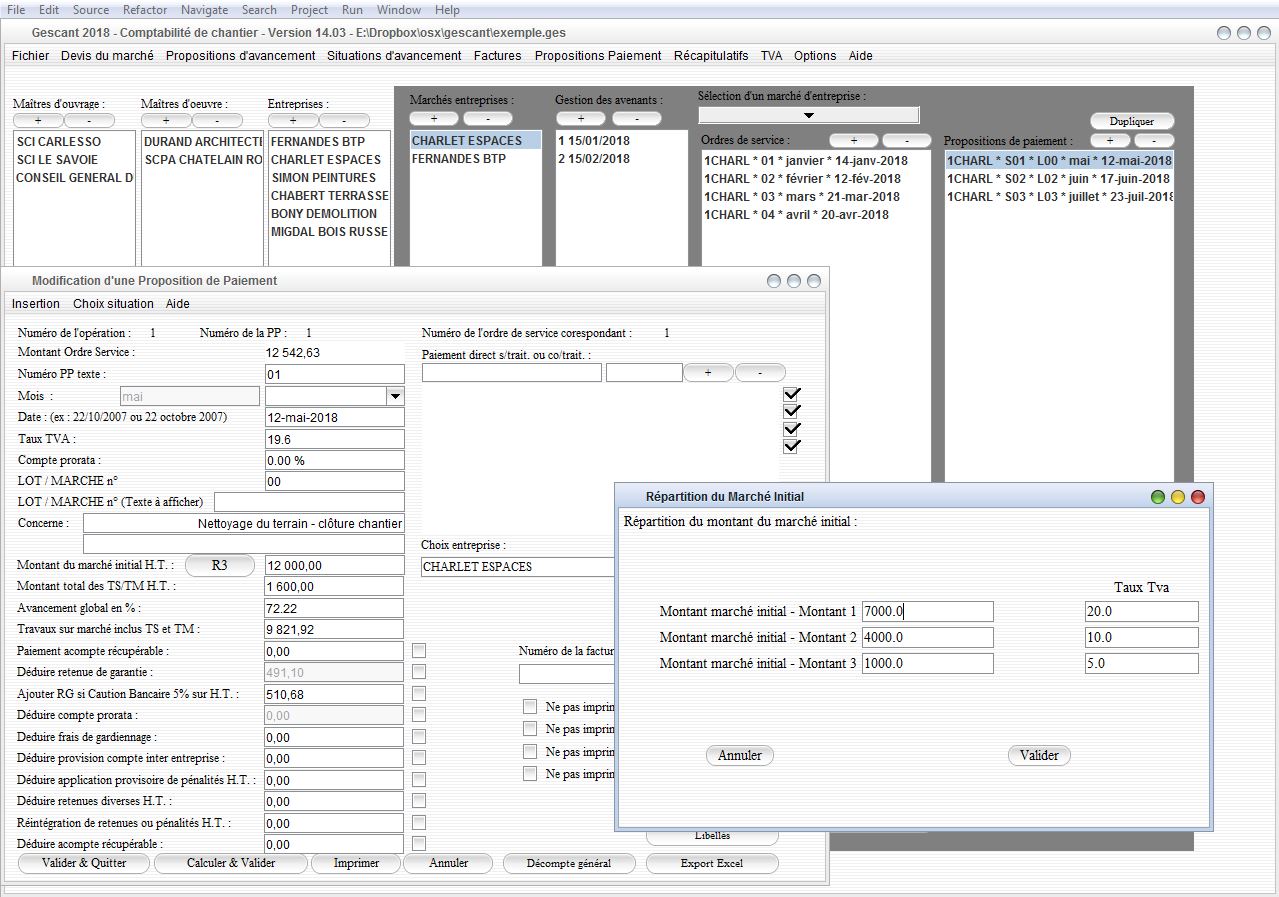This screenshot has height=897, width=1279.
Task: Delete an Ordre de service with minus
Action: tap(906, 141)
